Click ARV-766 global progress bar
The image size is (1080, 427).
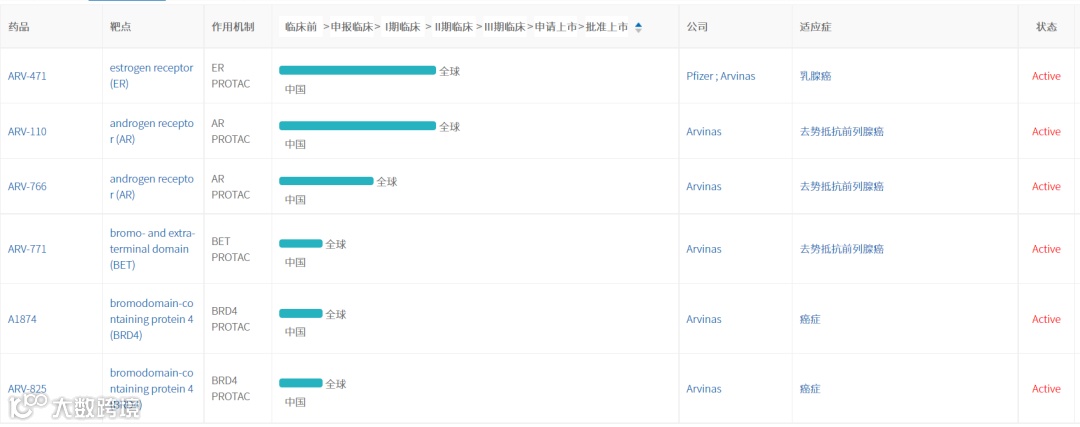(326, 181)
